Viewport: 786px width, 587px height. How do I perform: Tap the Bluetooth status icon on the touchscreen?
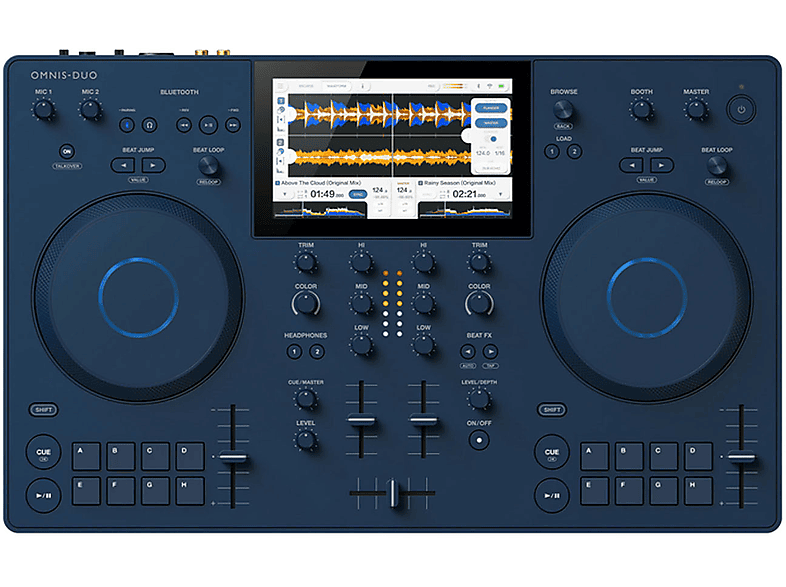click(478, 86)
